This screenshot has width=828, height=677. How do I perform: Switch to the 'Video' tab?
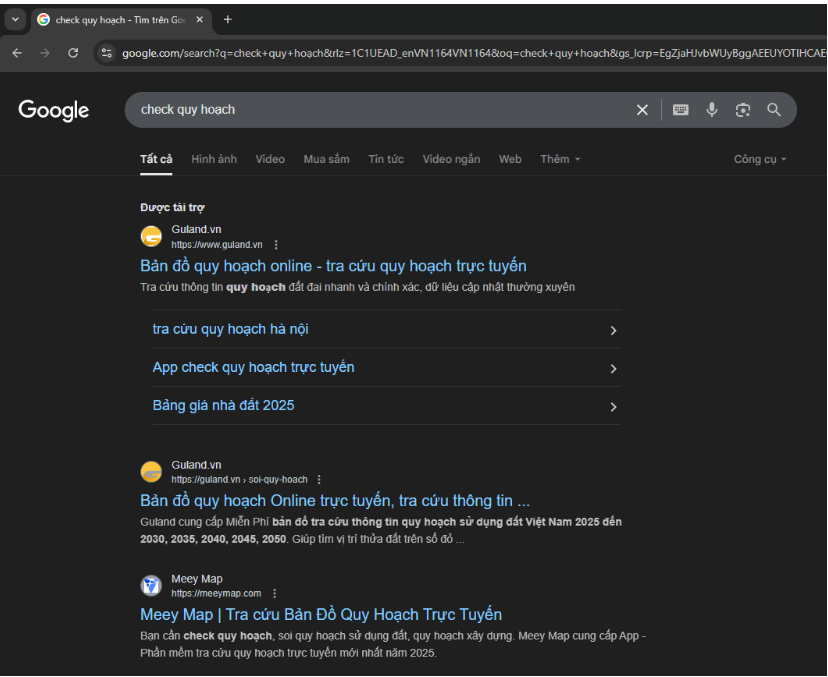(x=270, y=159)
